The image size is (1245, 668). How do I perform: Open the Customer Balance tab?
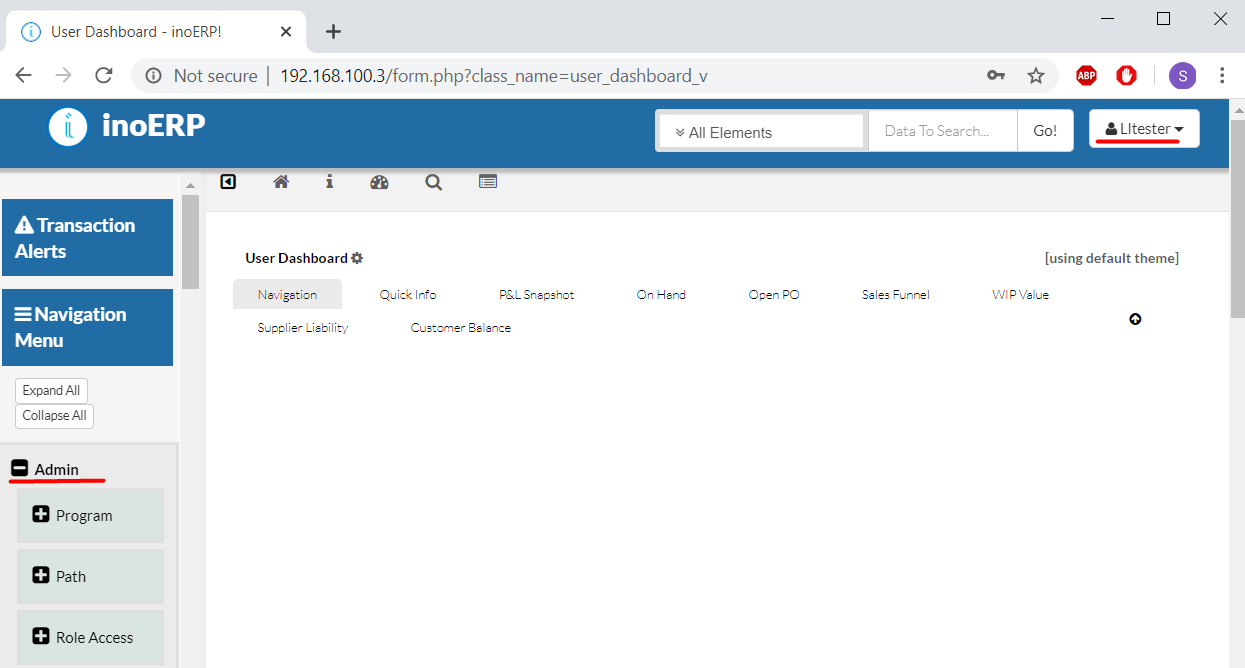(x=461, y=327)
